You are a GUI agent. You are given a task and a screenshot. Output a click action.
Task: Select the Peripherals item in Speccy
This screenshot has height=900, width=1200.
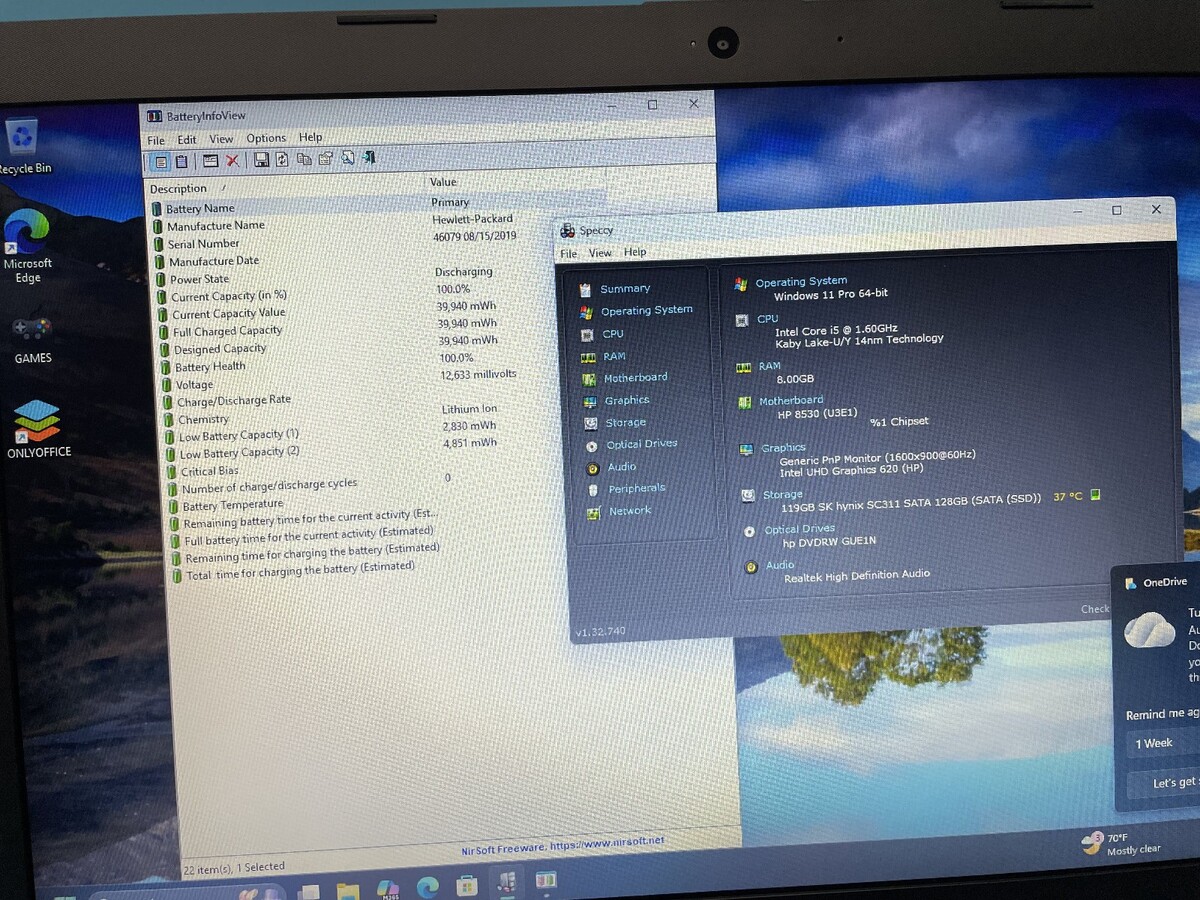pyautogui.click(x=636, y=489)
